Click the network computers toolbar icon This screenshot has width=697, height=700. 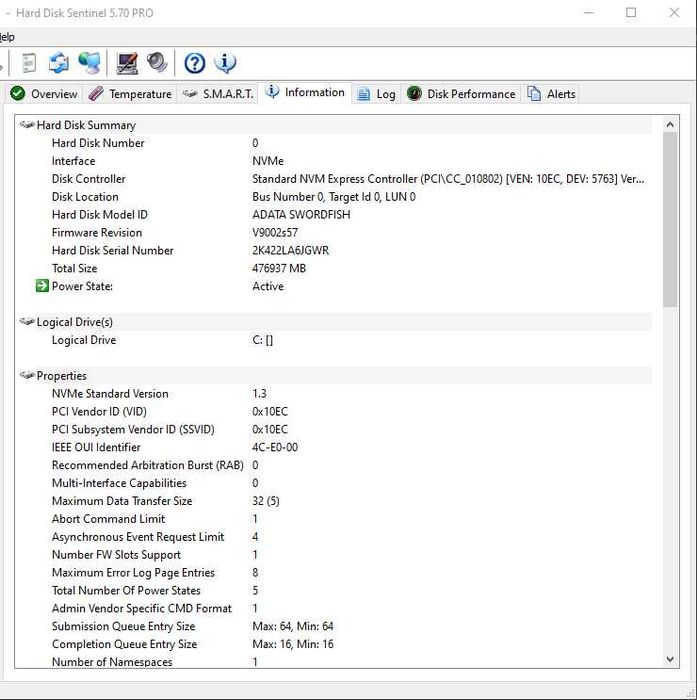tap(90, 63)
